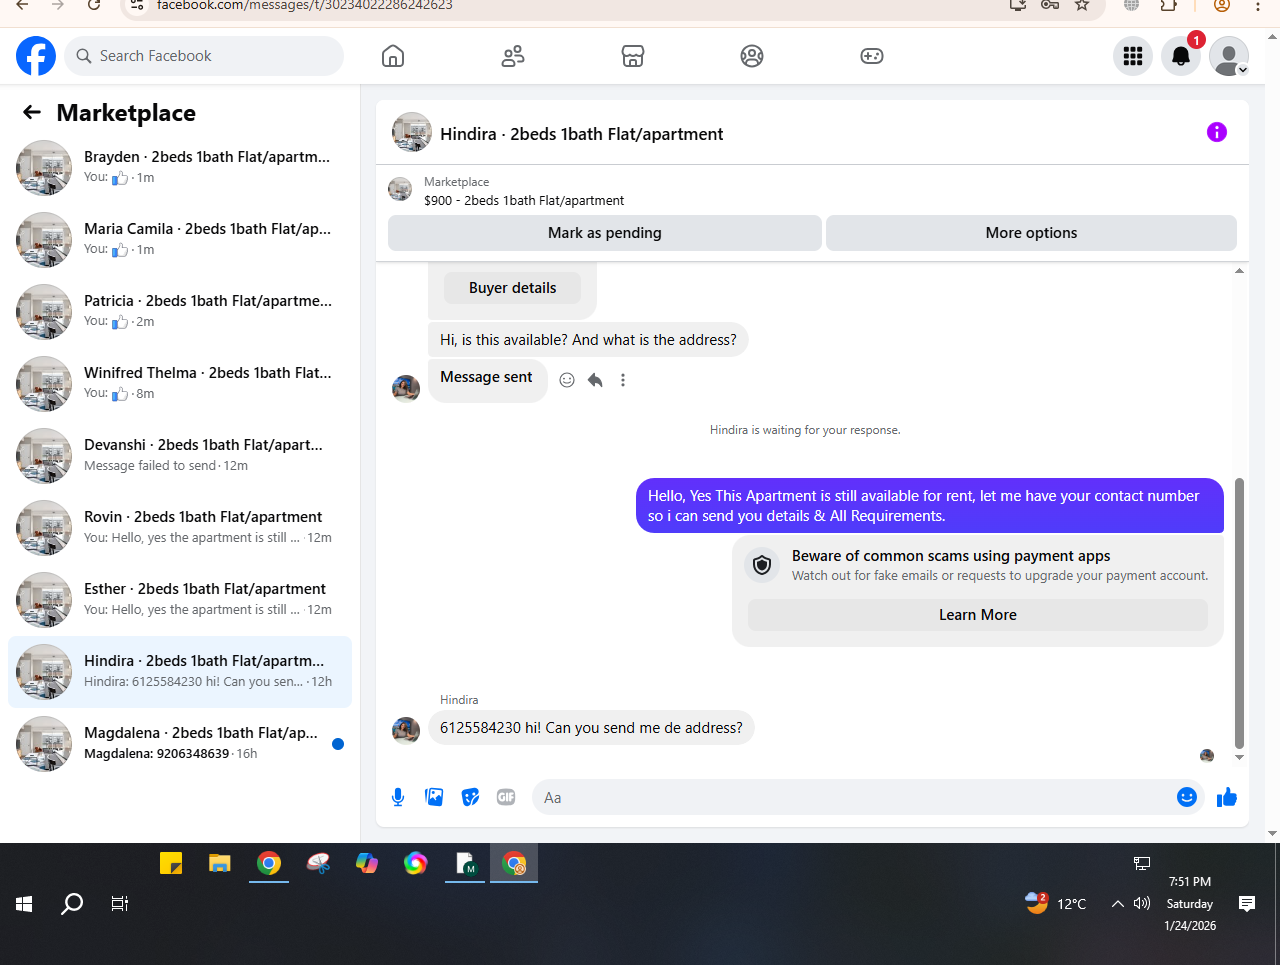Open Task View on taskbar
This screenshot has width=1280, height=965.
[x=120, y=904]
